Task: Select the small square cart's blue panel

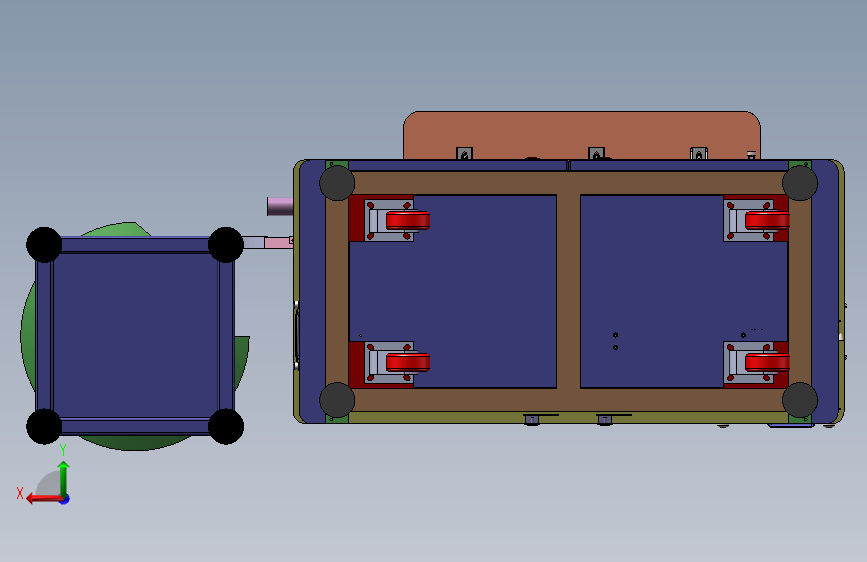Action: pos(136,335)
